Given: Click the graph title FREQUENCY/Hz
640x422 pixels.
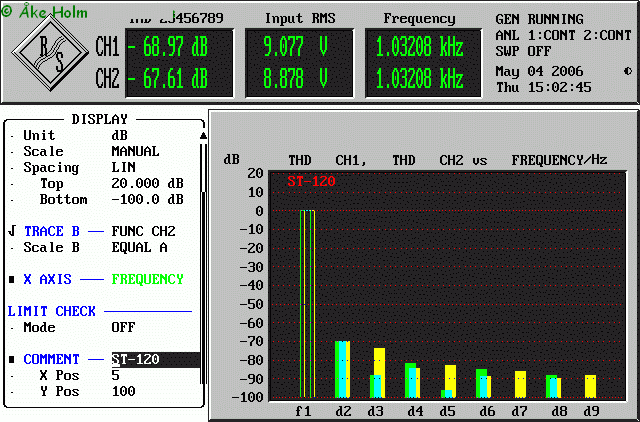Looking at the screenshot, I should (560, 160).
